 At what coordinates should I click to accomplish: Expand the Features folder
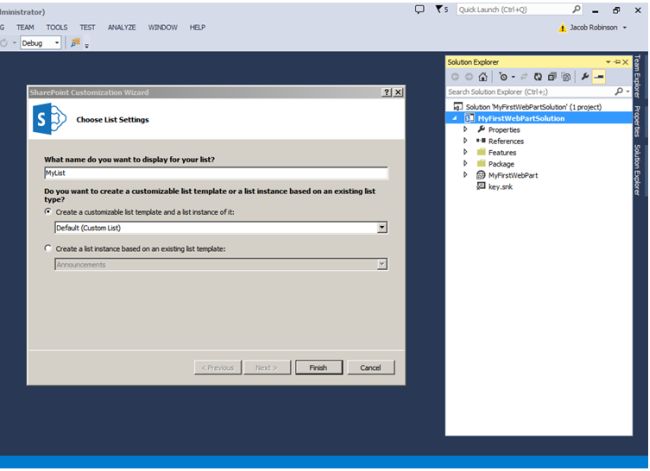tap(465, 152)
